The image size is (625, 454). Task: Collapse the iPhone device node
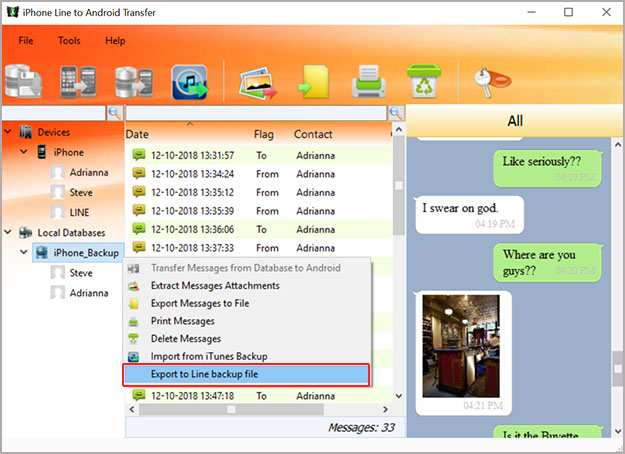click(24, 152)
